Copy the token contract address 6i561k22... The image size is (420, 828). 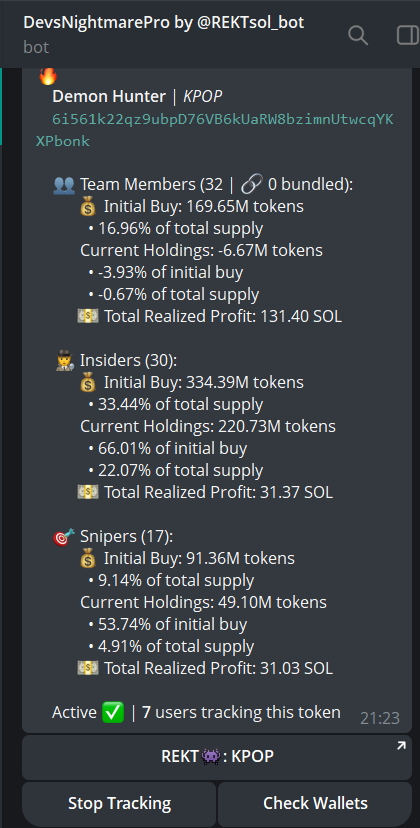tap(214, 130)
